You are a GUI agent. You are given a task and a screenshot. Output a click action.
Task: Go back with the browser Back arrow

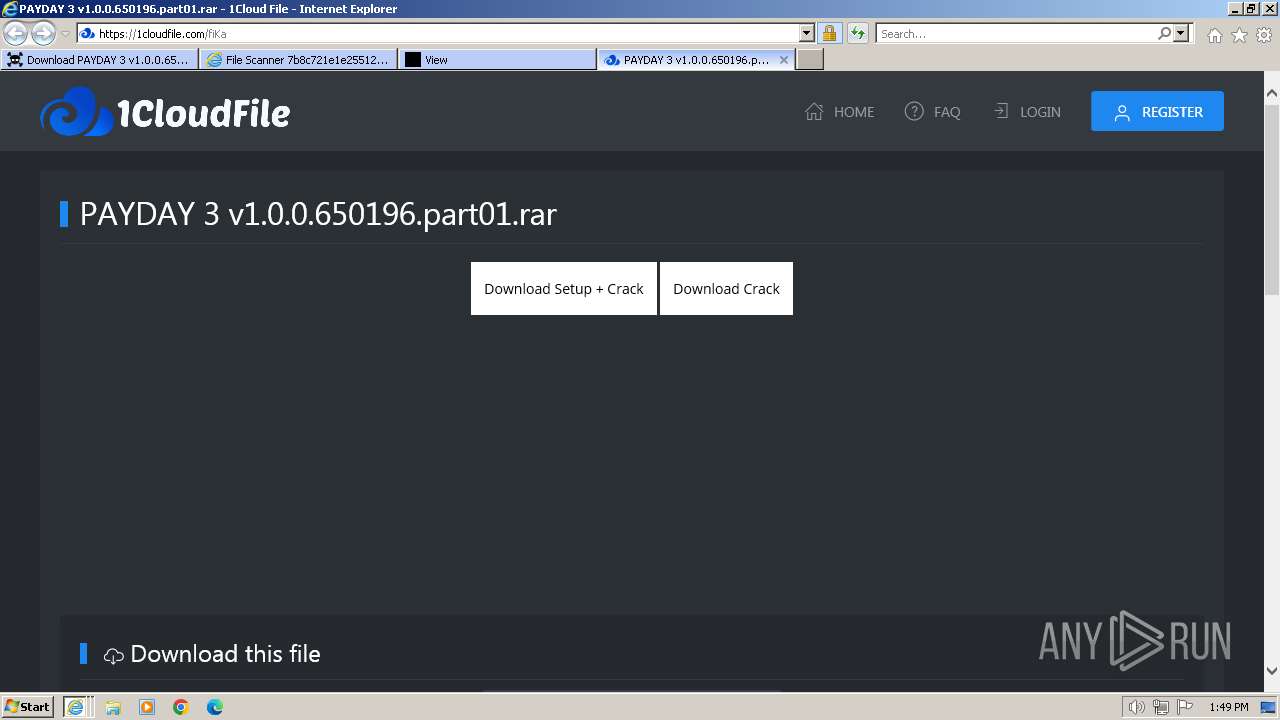tap(15, 33)
